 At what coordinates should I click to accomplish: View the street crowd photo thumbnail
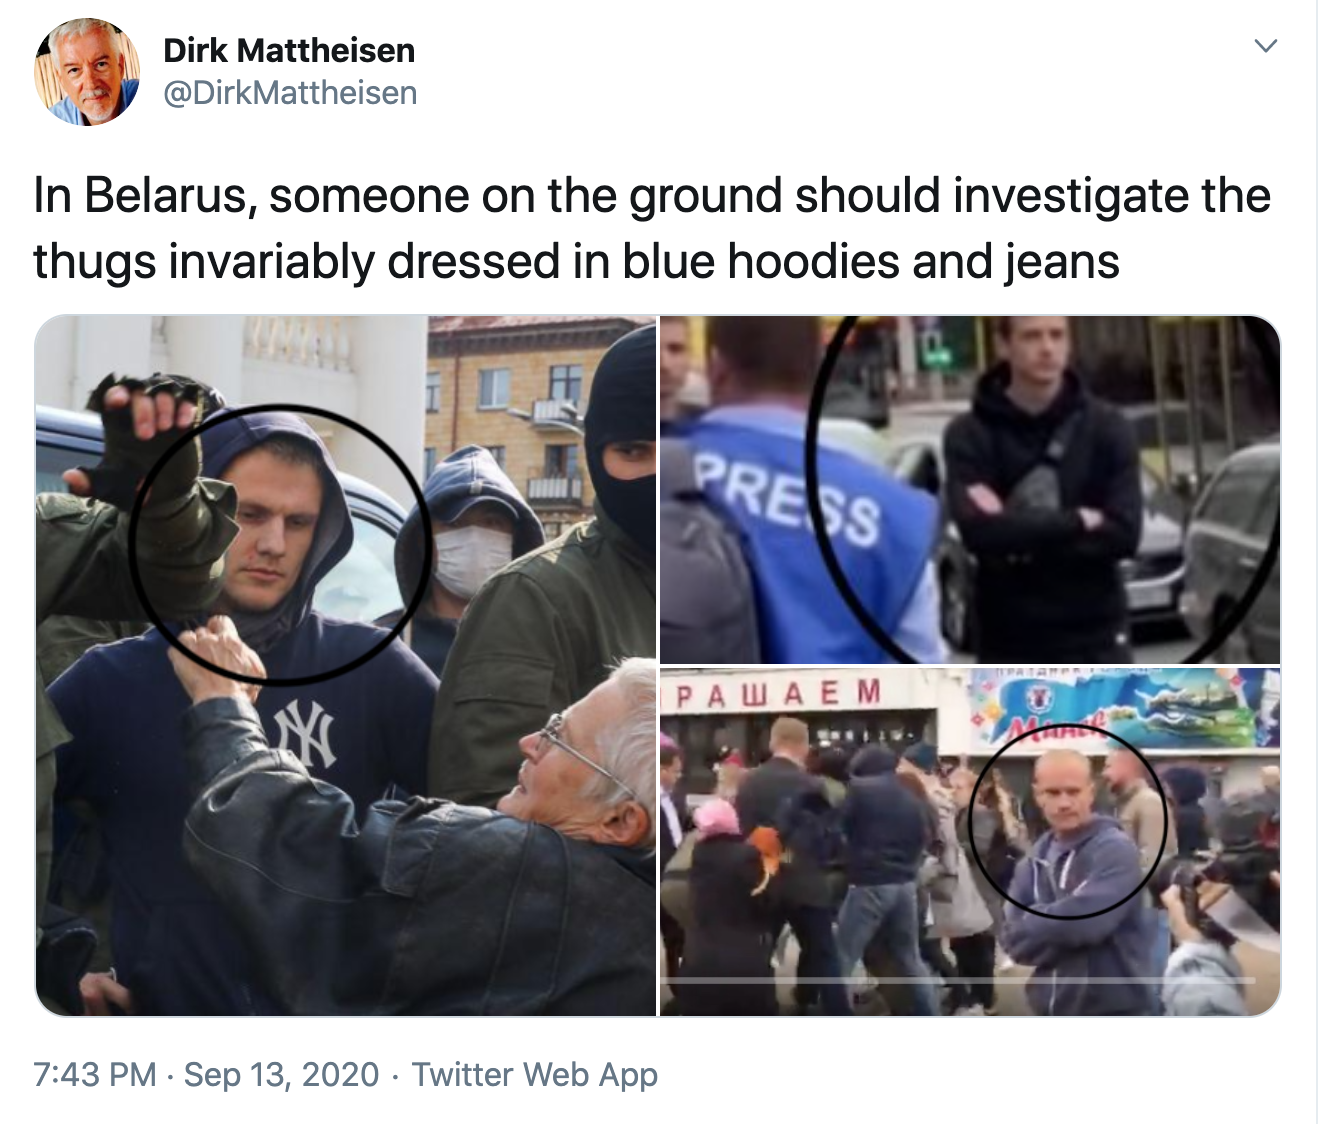pos(970,842)
